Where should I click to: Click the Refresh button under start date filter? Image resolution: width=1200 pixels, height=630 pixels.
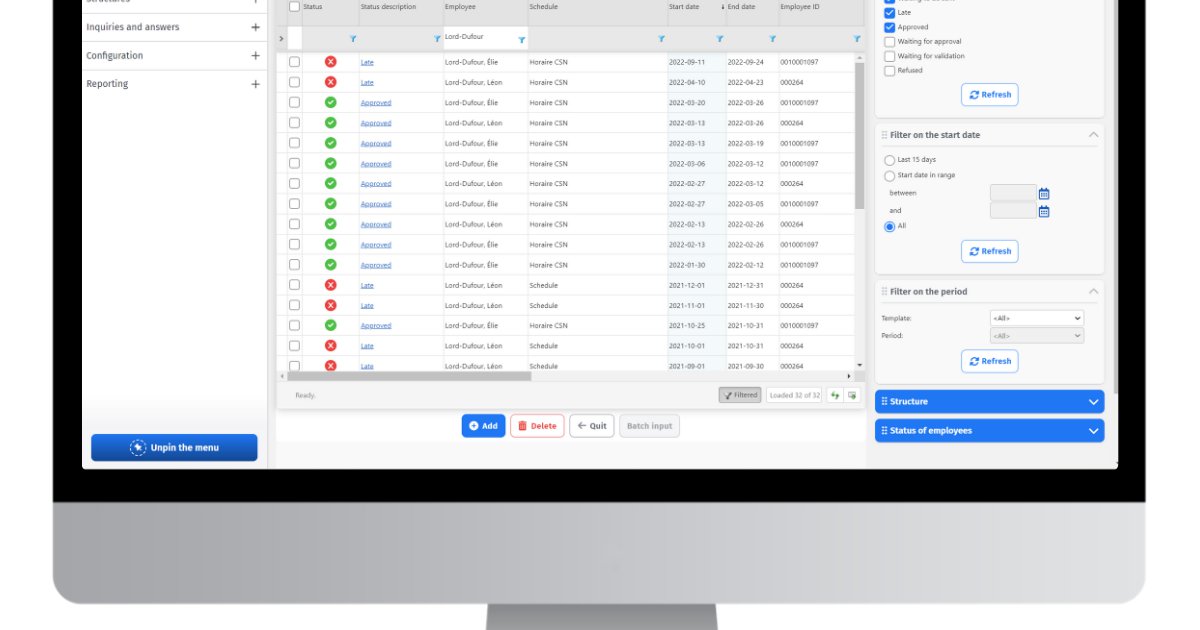[990, 251]
